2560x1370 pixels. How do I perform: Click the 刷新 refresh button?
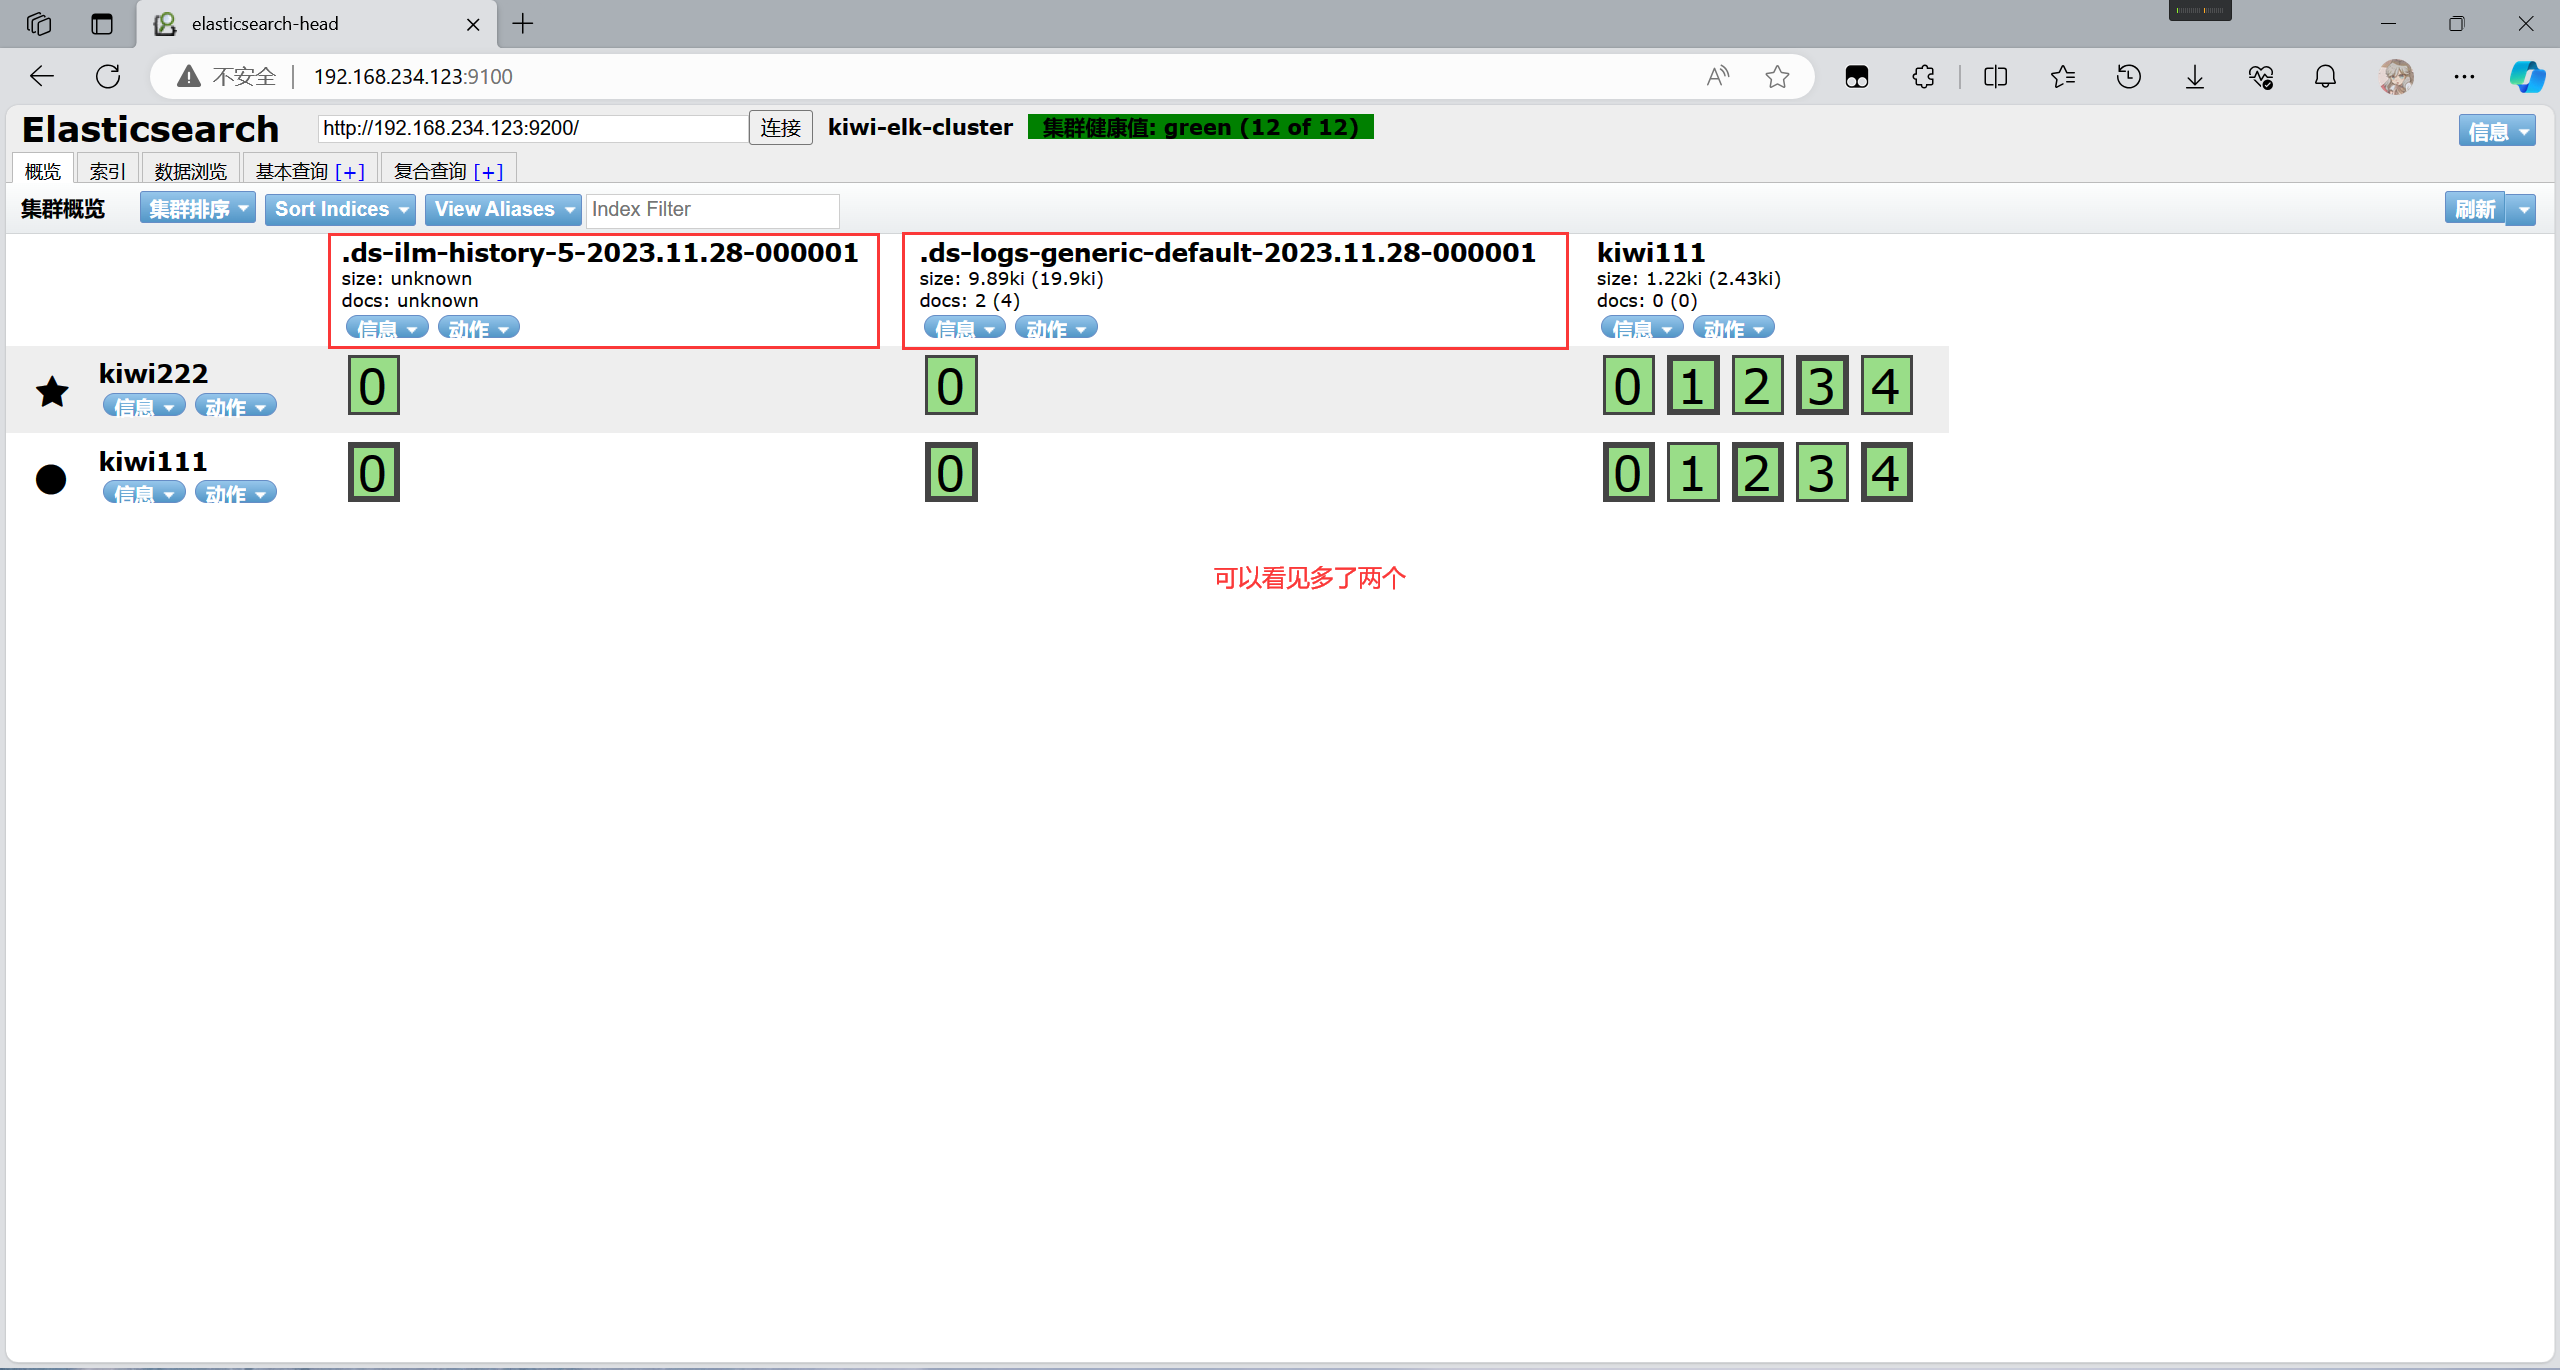pyautogui.click(x=2474, y=209)
